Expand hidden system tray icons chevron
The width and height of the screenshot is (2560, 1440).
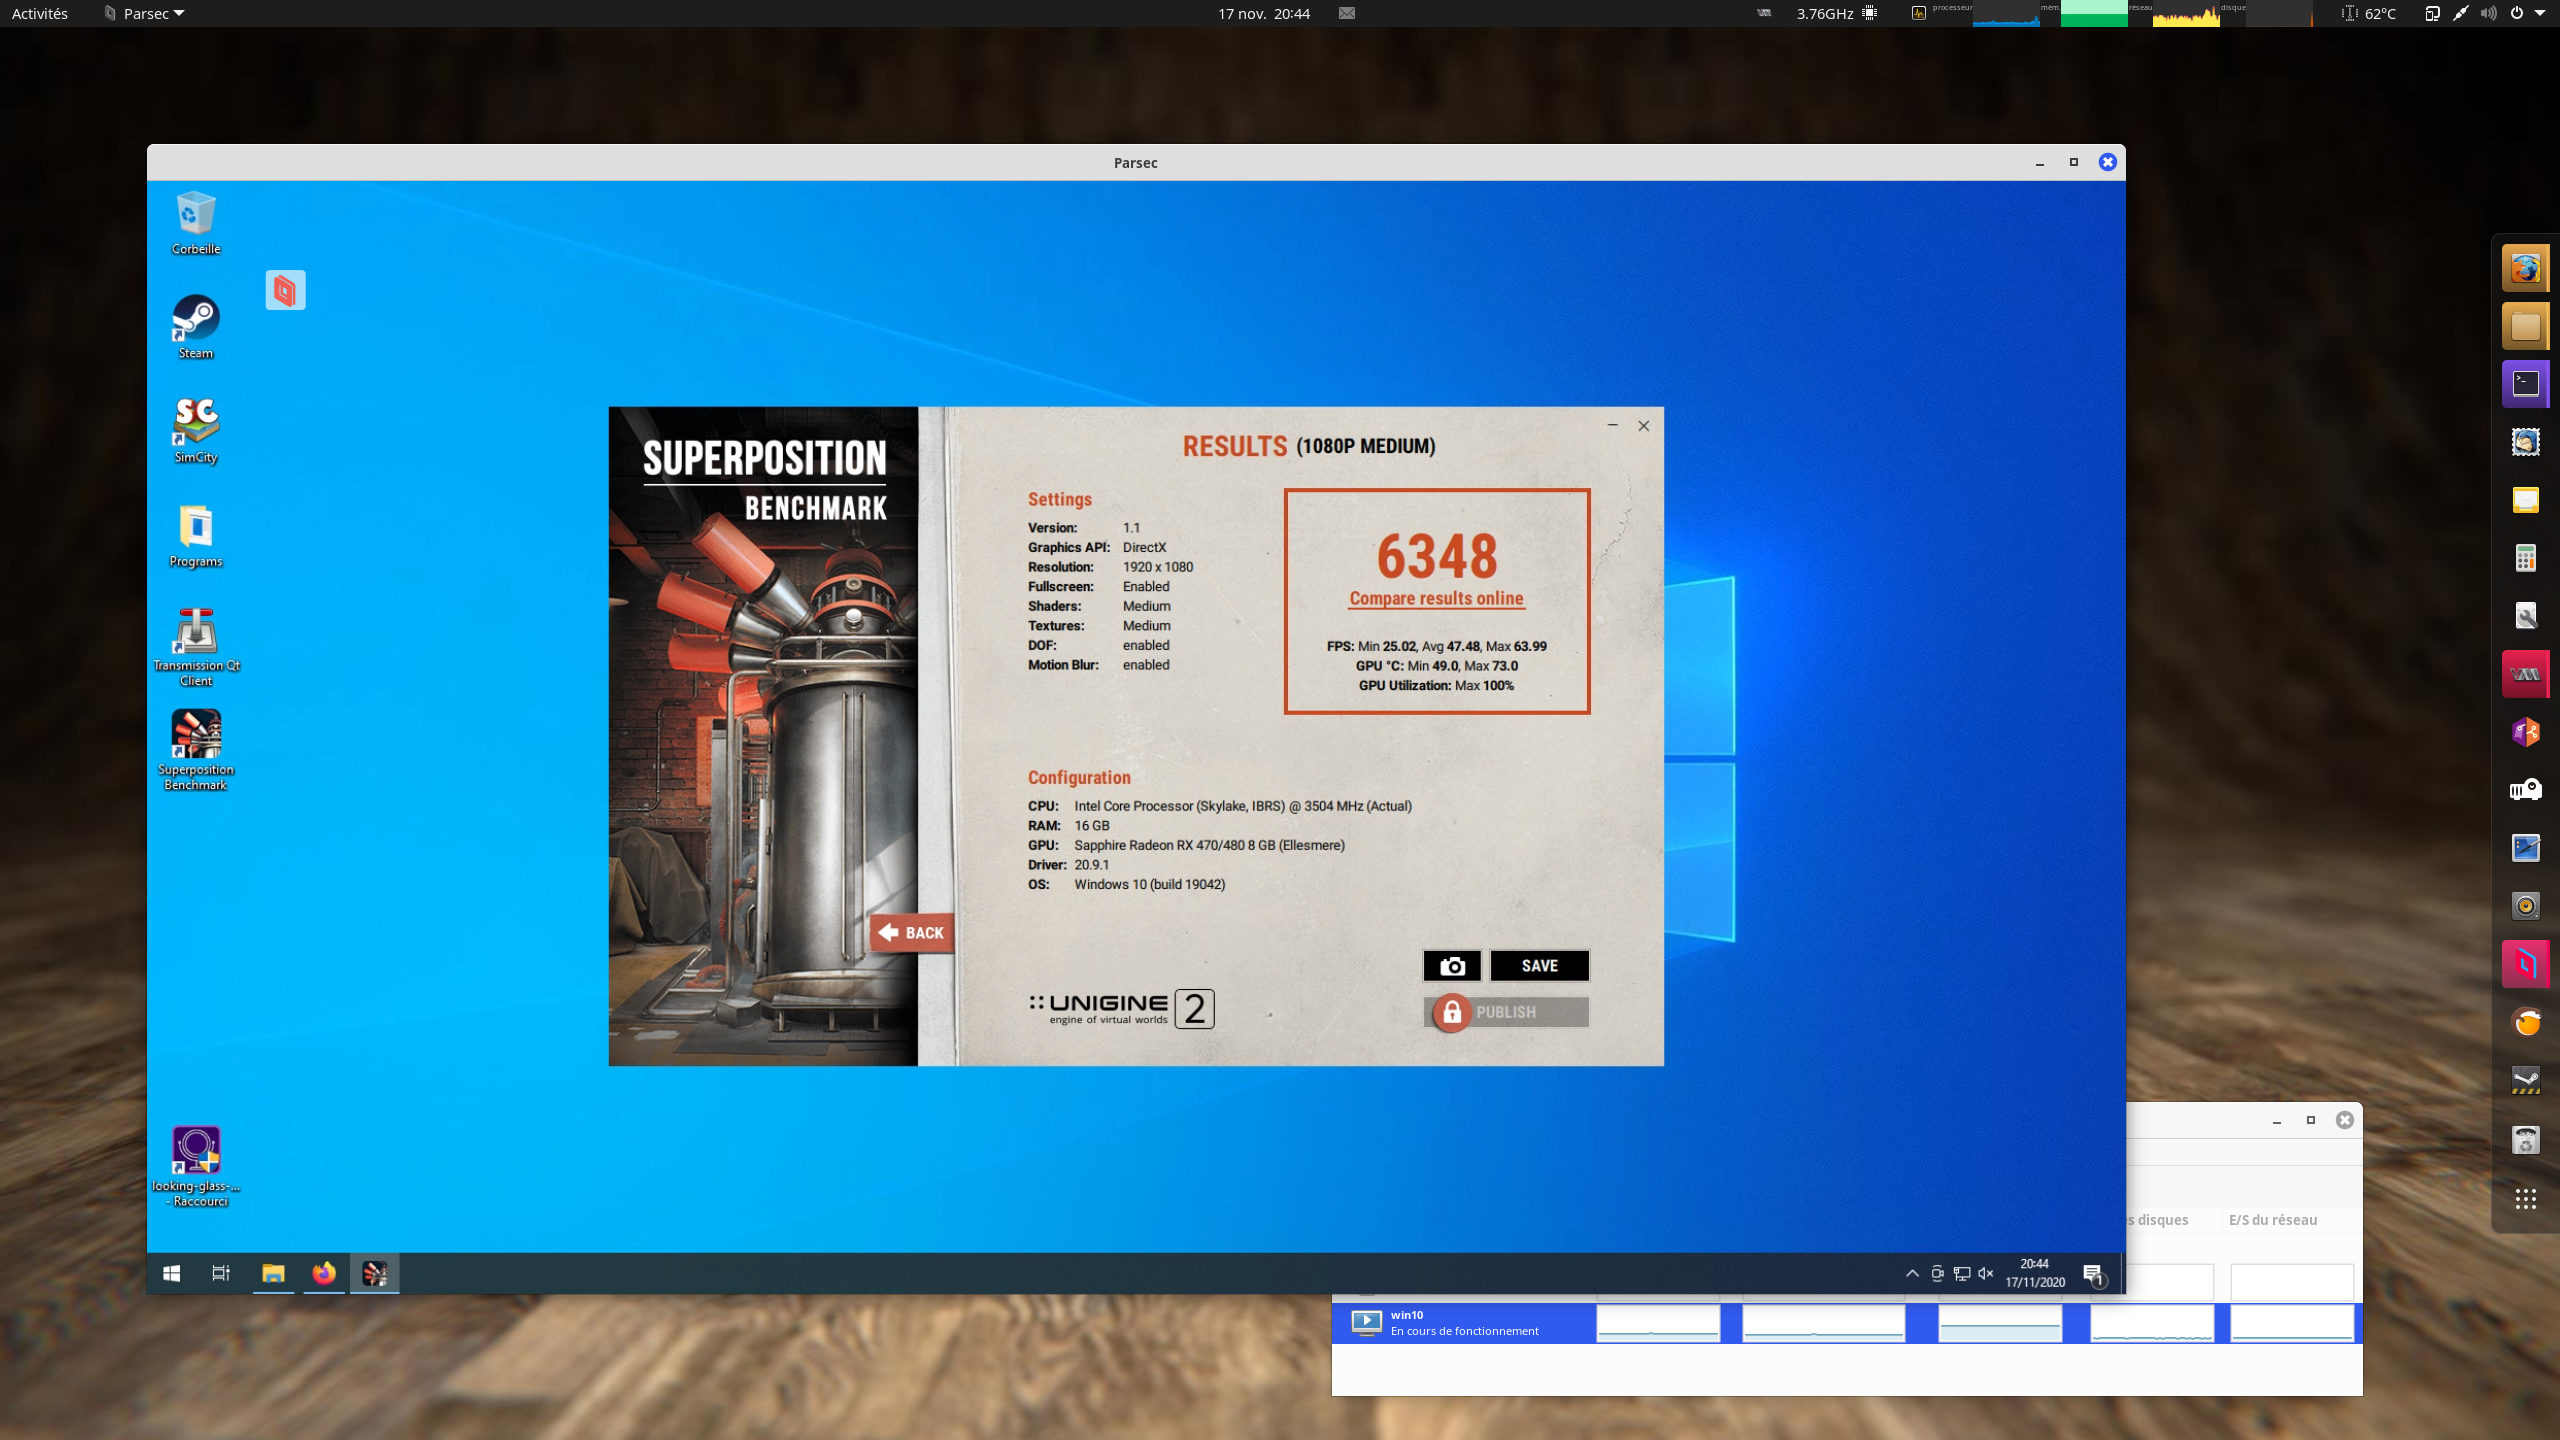(x=1912, y=1273)
